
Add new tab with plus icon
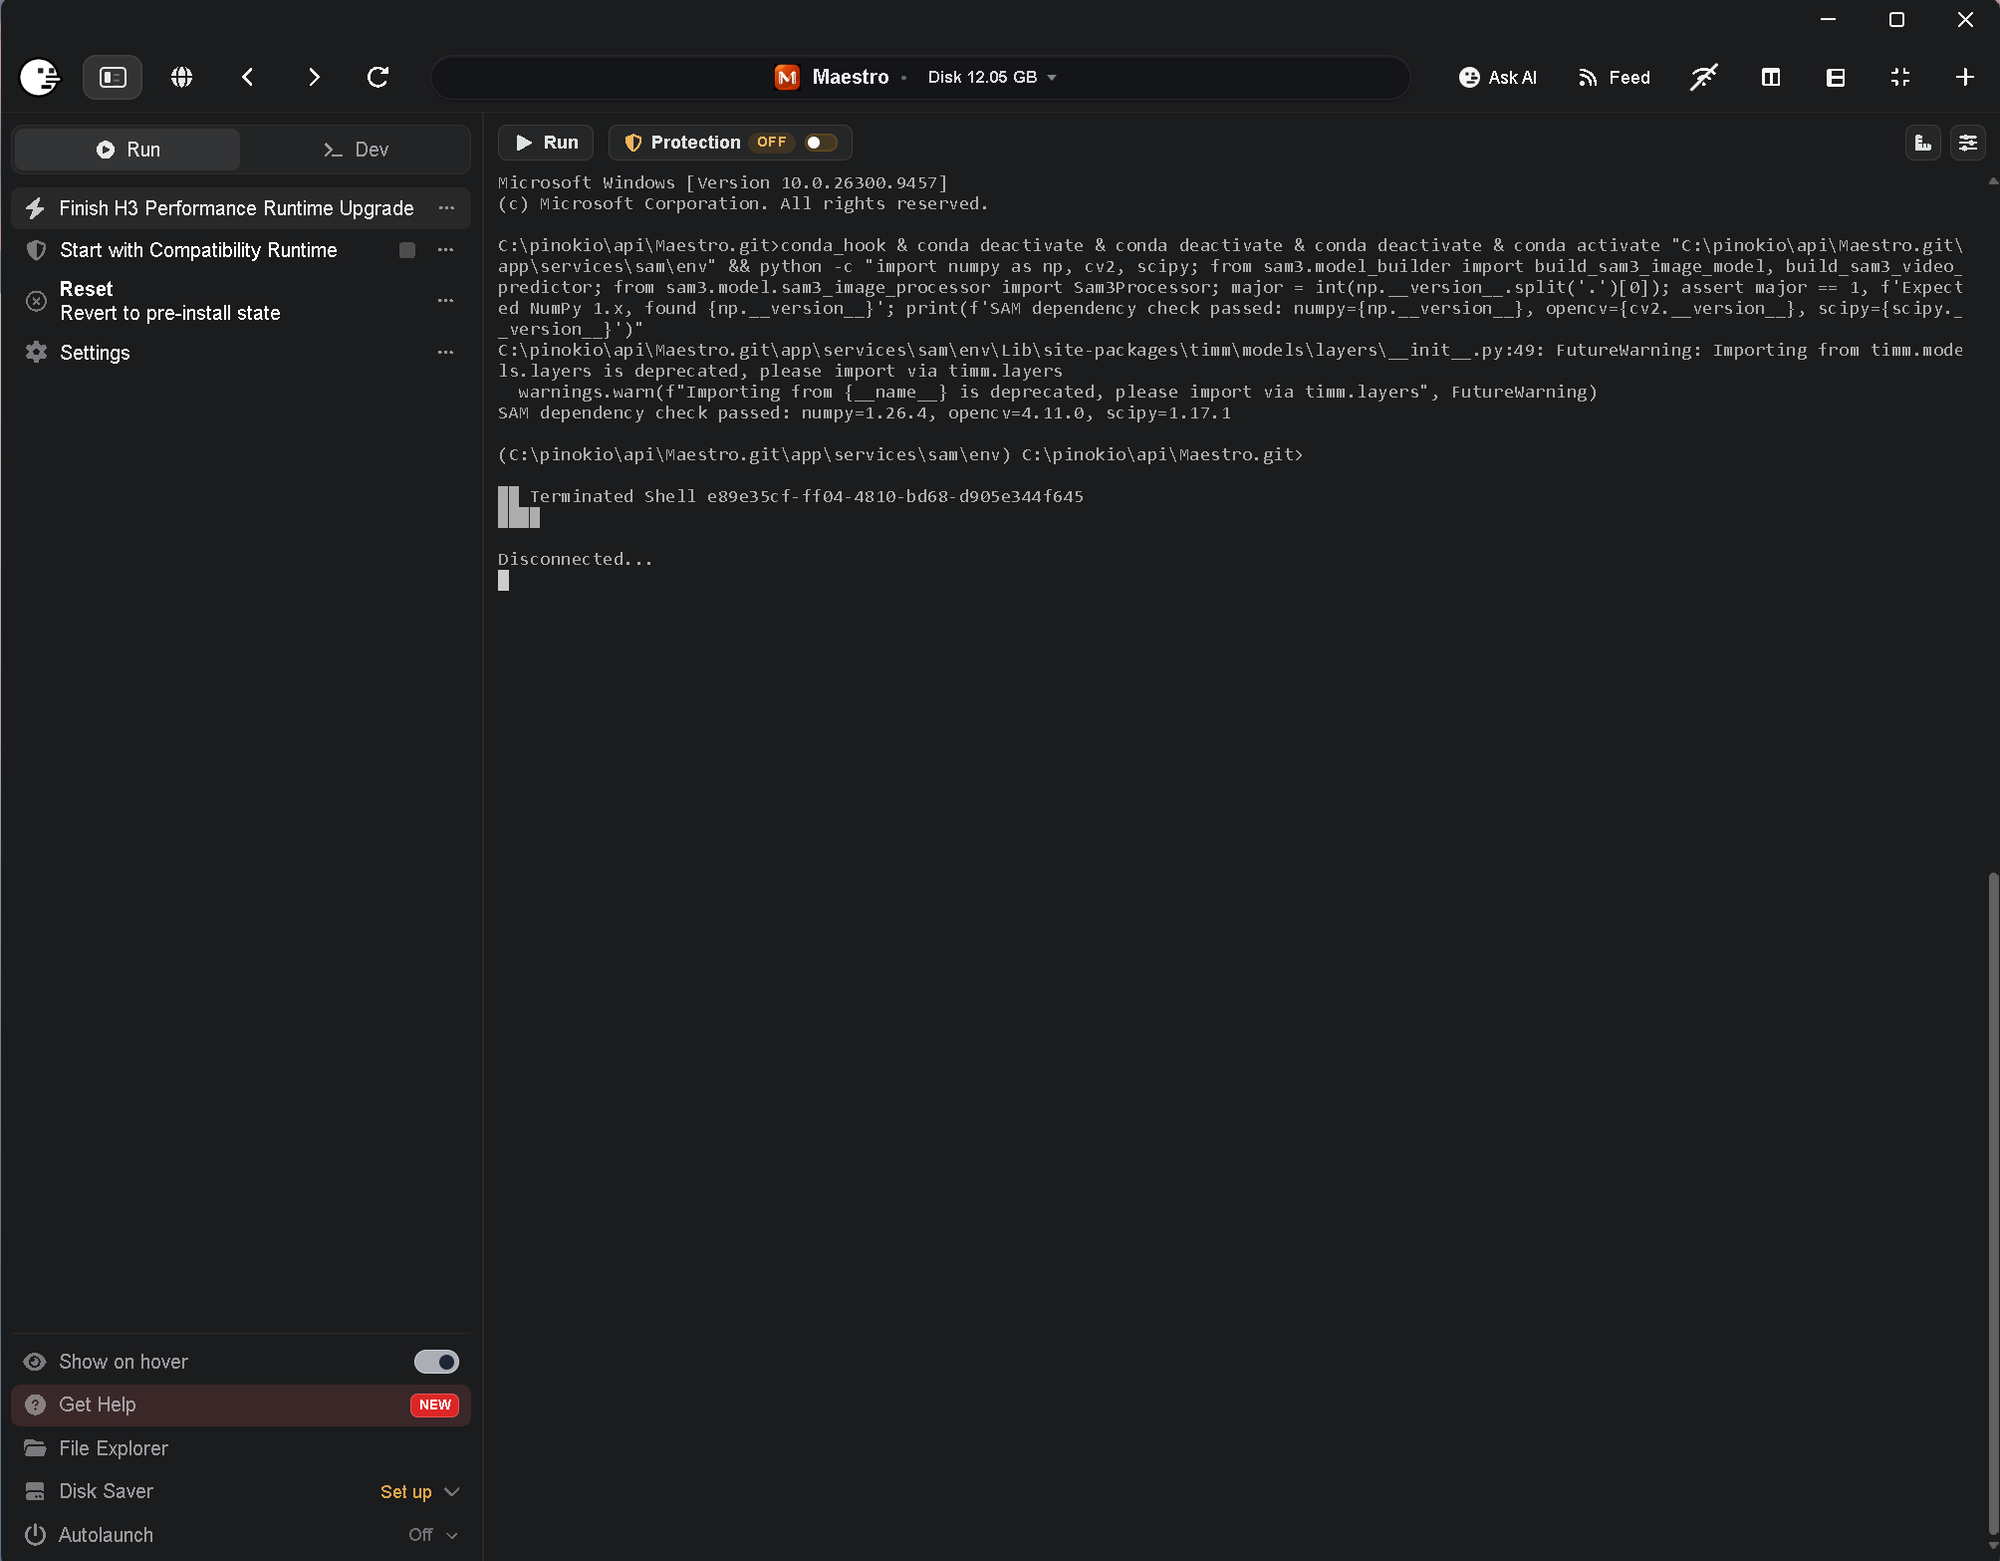tap(1964, 77)
